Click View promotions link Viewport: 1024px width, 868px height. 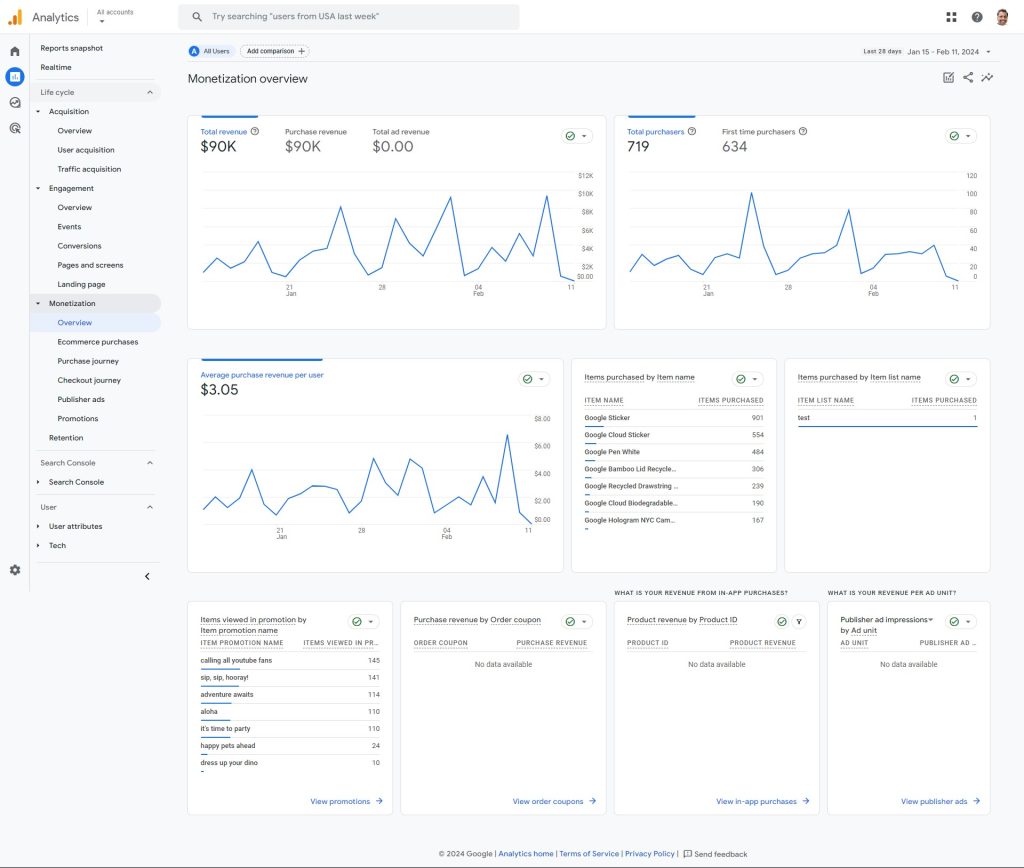[x=346, y=801]
